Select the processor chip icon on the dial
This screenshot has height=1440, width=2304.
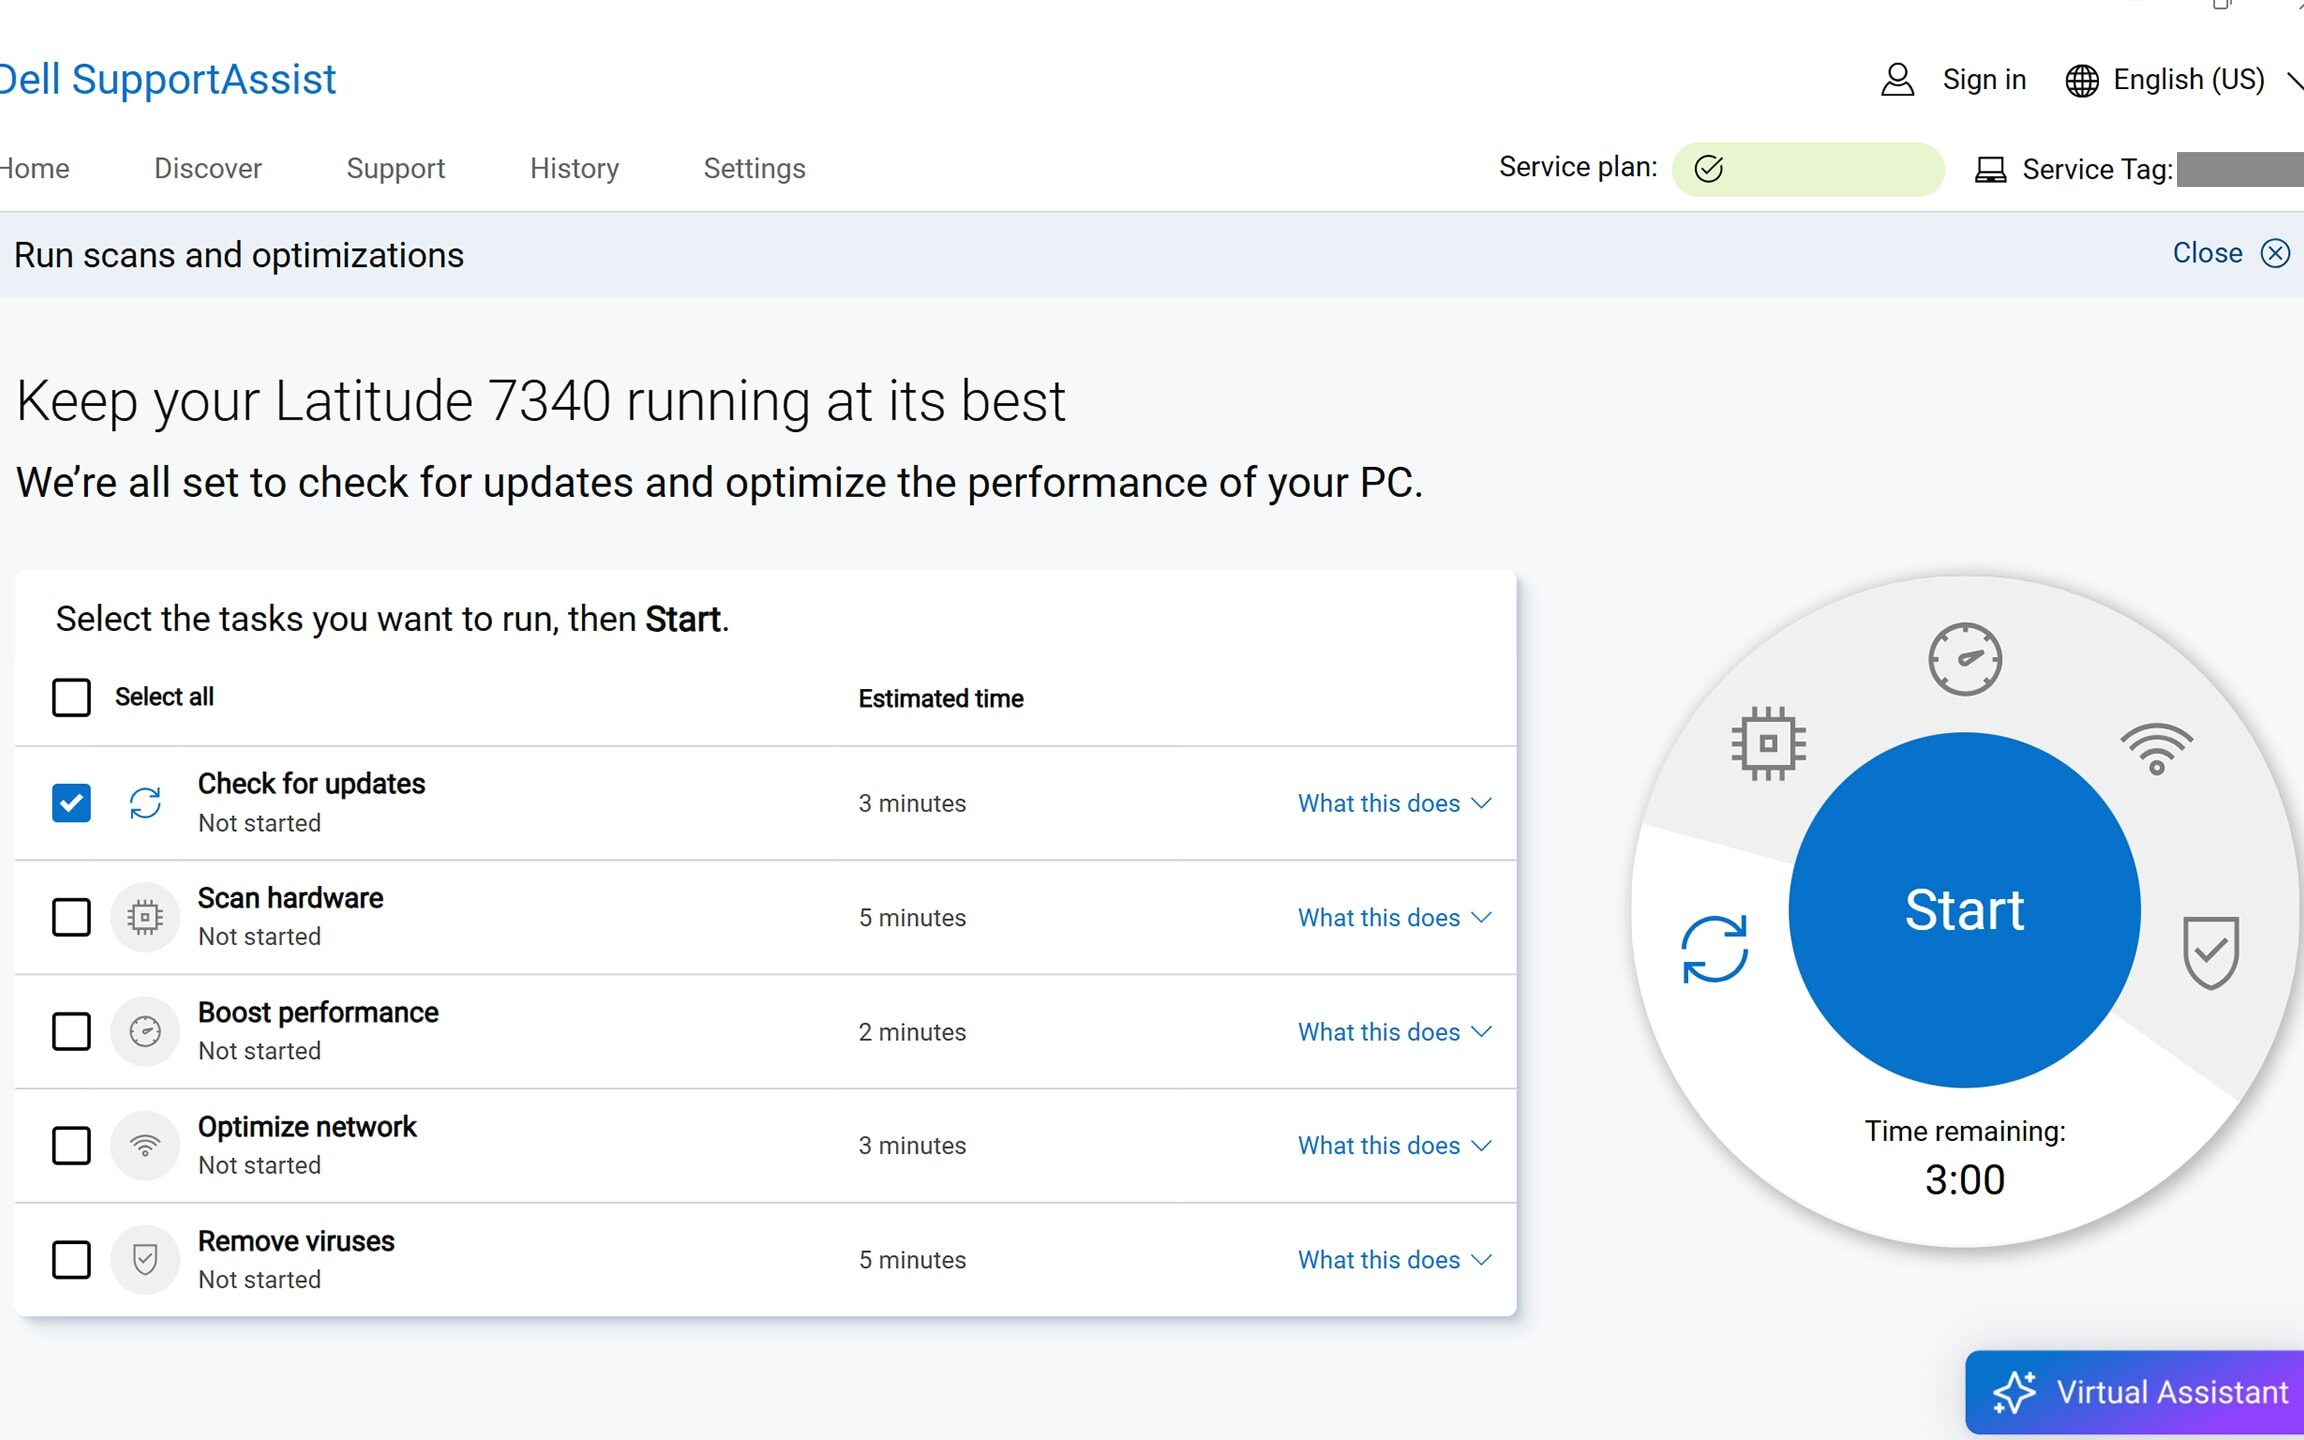point(1768,743)
